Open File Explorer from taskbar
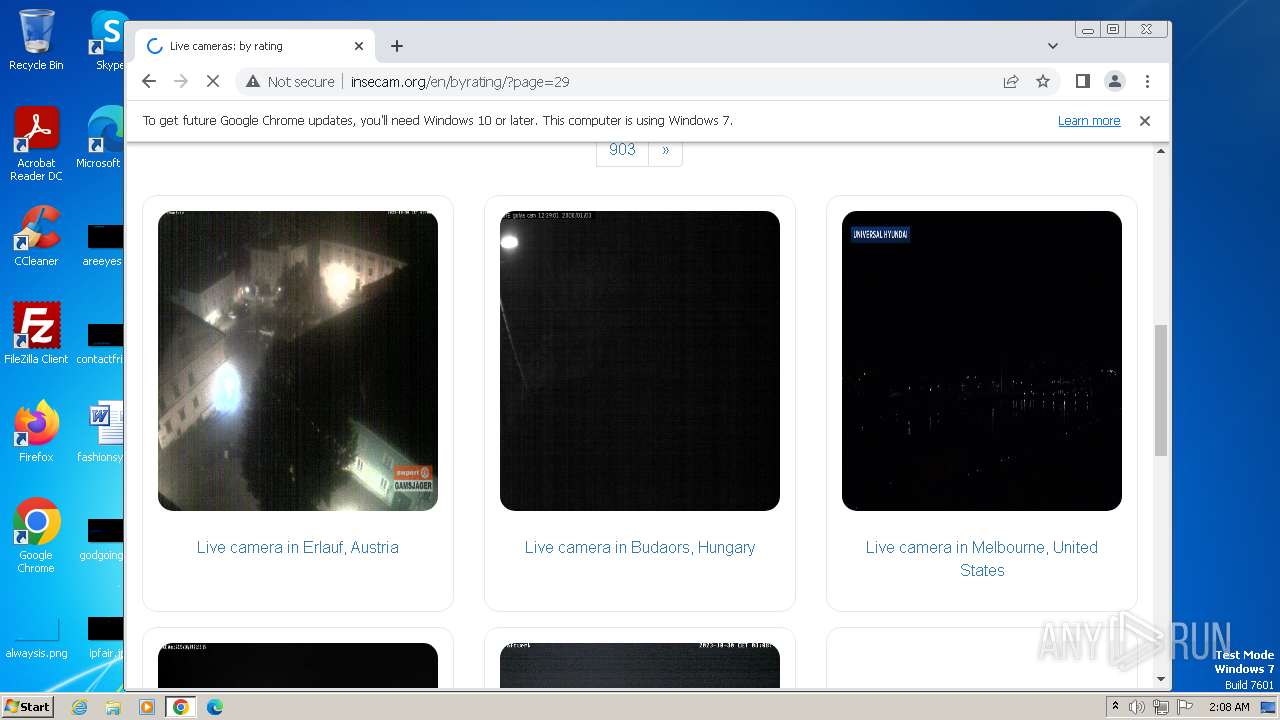 (x=113, y=707)
